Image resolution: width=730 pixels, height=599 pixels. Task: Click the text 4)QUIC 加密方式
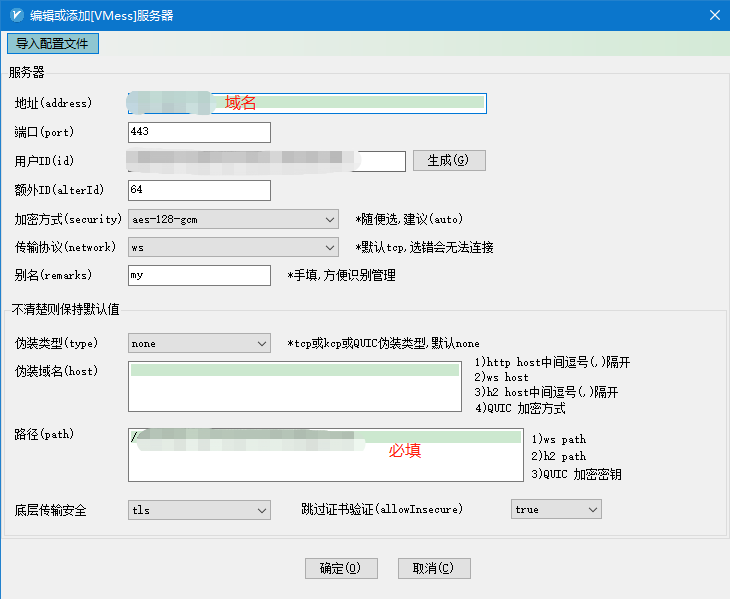coord(520,408)
